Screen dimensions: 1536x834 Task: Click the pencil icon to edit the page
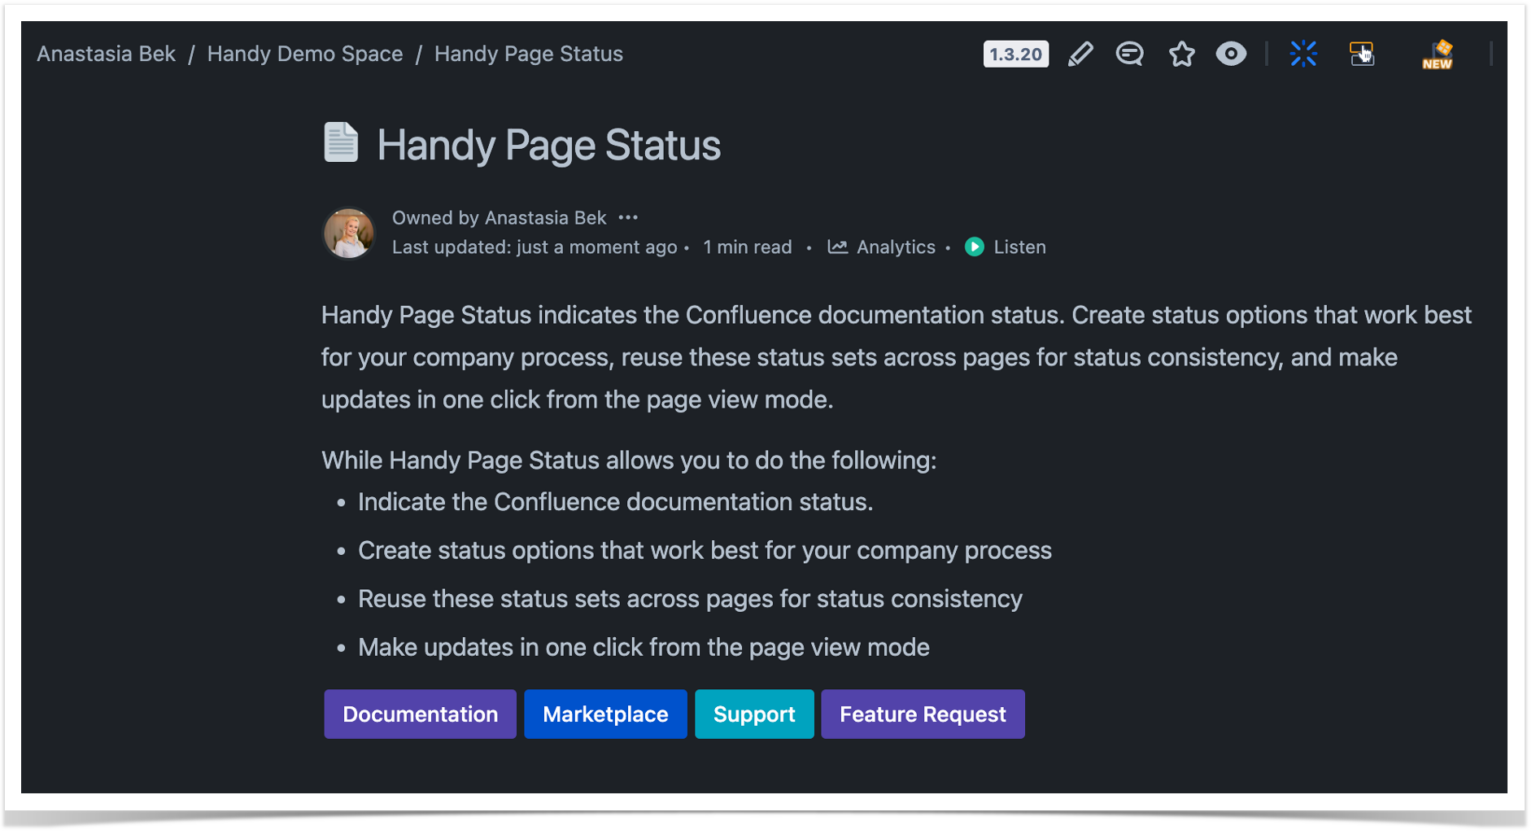[1080, 54]
